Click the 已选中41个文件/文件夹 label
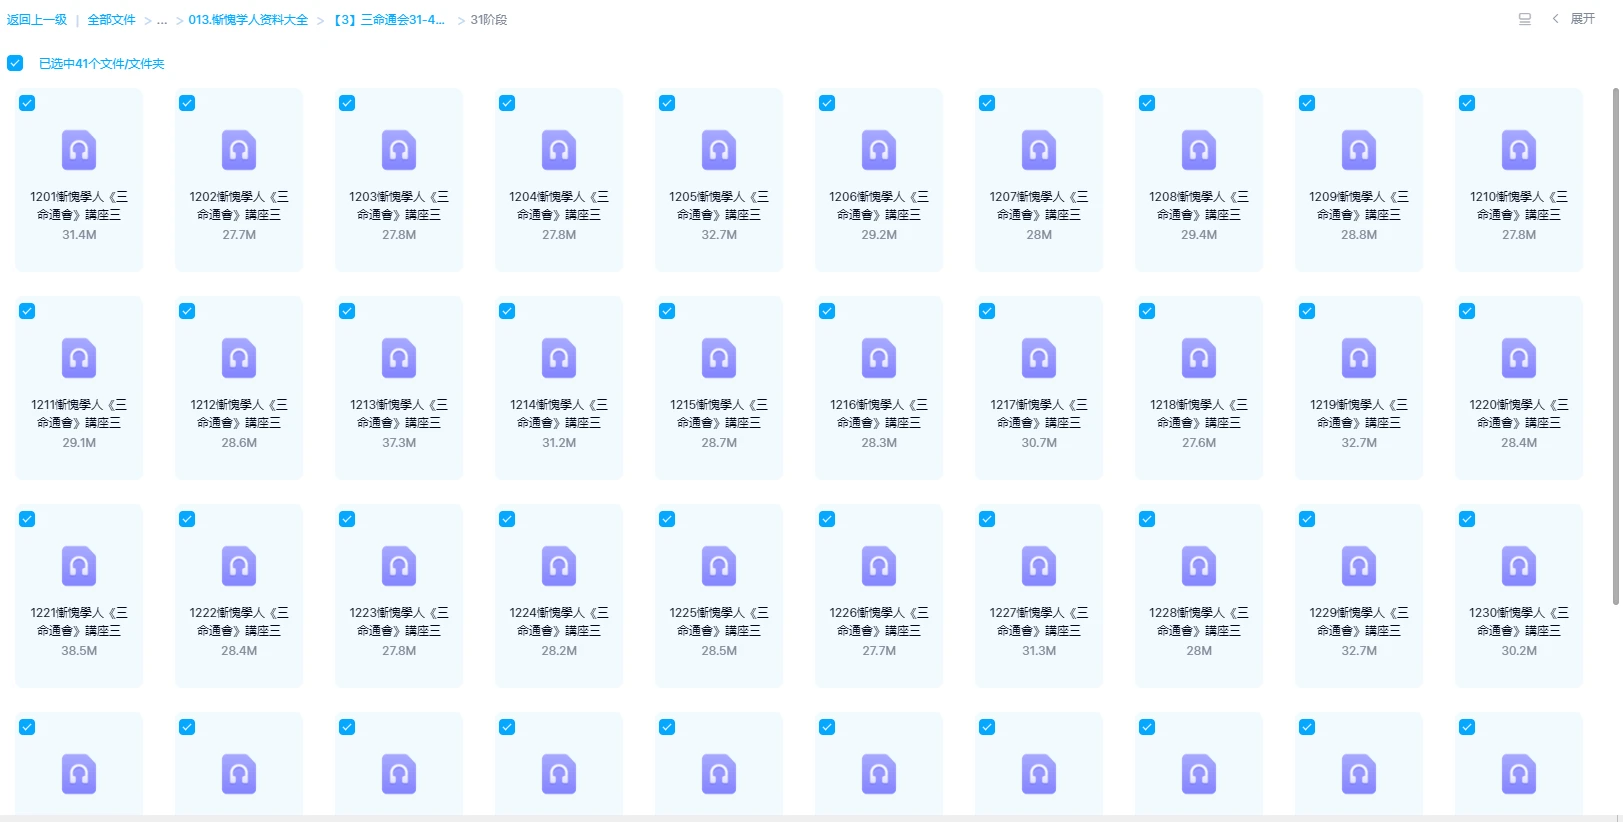 point(102,63)
